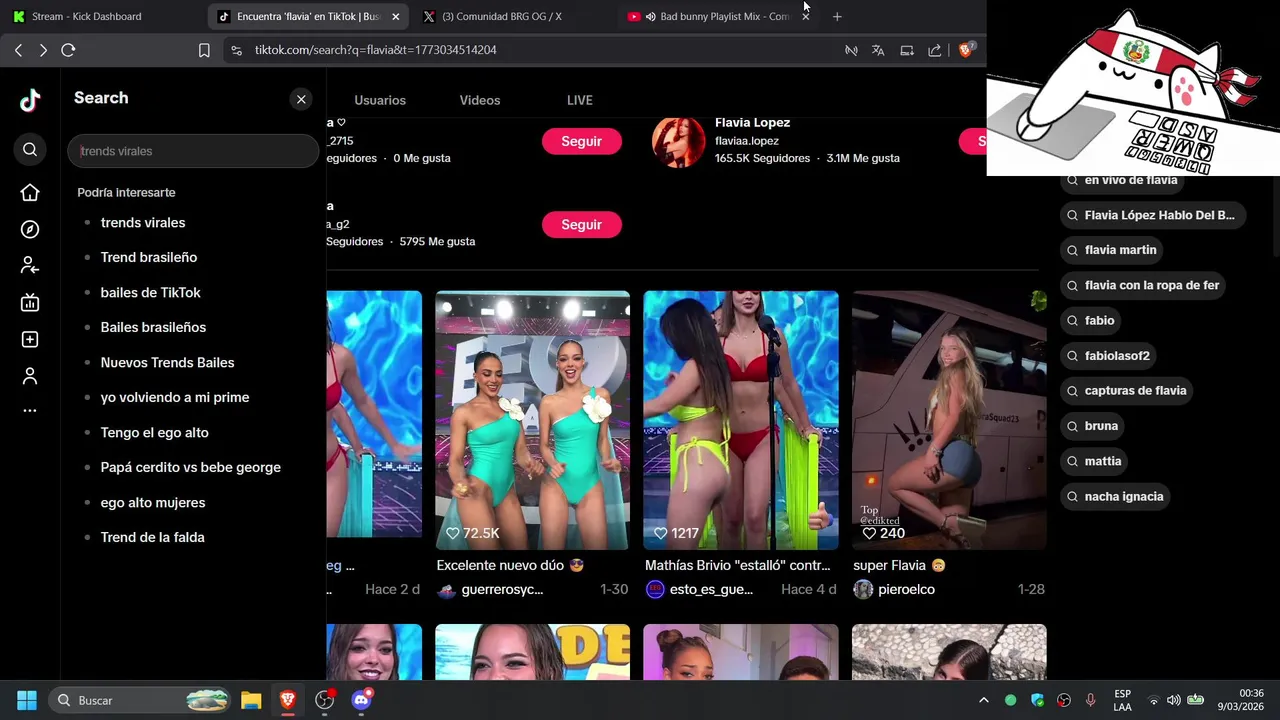Go back in browser
The image size is (1280, 720).
tap(18, 50)
